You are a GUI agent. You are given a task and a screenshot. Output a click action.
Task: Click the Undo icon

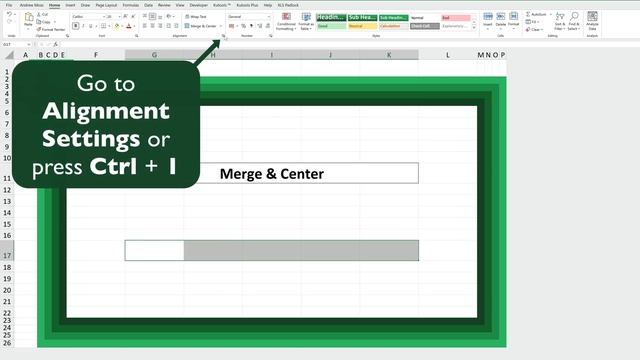coord(9,14)
